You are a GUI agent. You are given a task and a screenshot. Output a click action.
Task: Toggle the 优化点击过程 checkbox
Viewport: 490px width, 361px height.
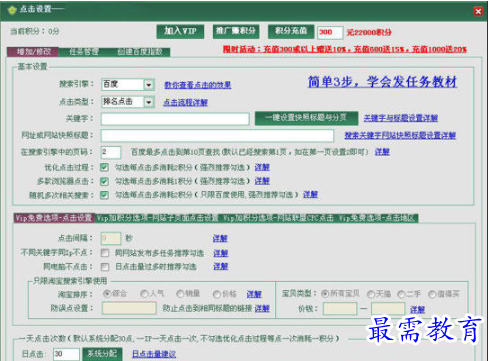point(104,167)
